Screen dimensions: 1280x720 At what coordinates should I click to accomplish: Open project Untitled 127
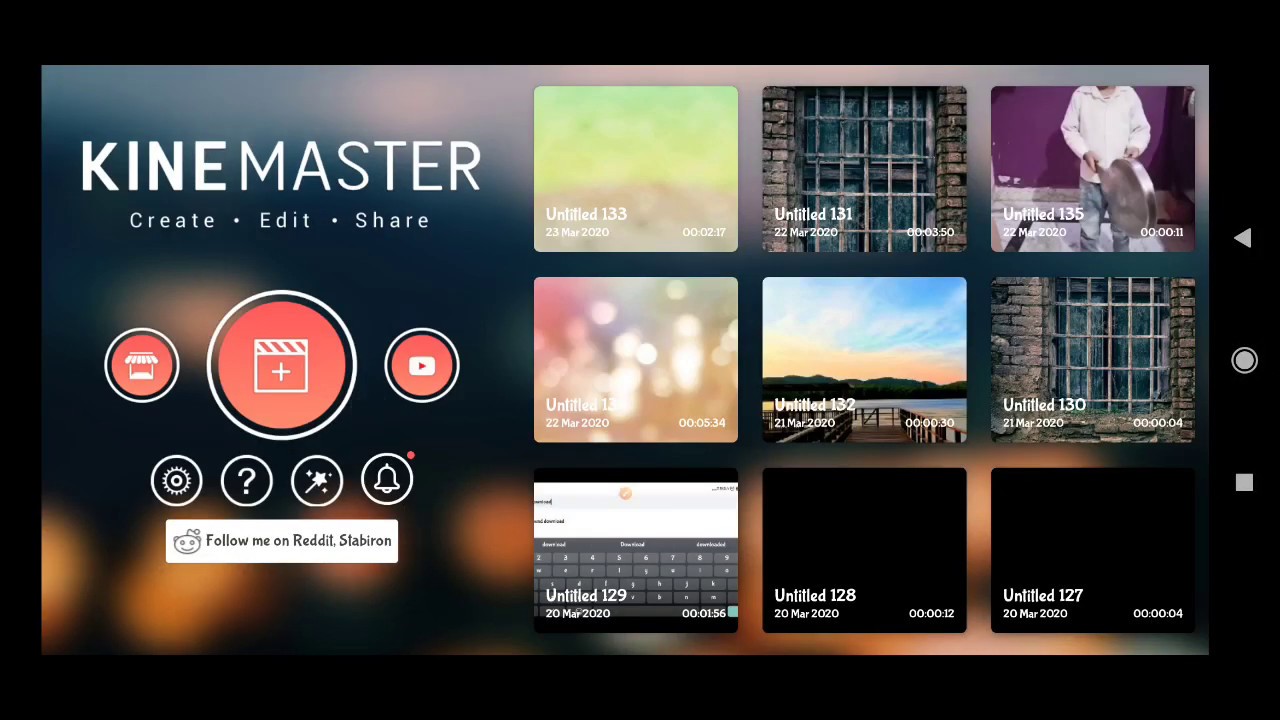coord(1093,551)
